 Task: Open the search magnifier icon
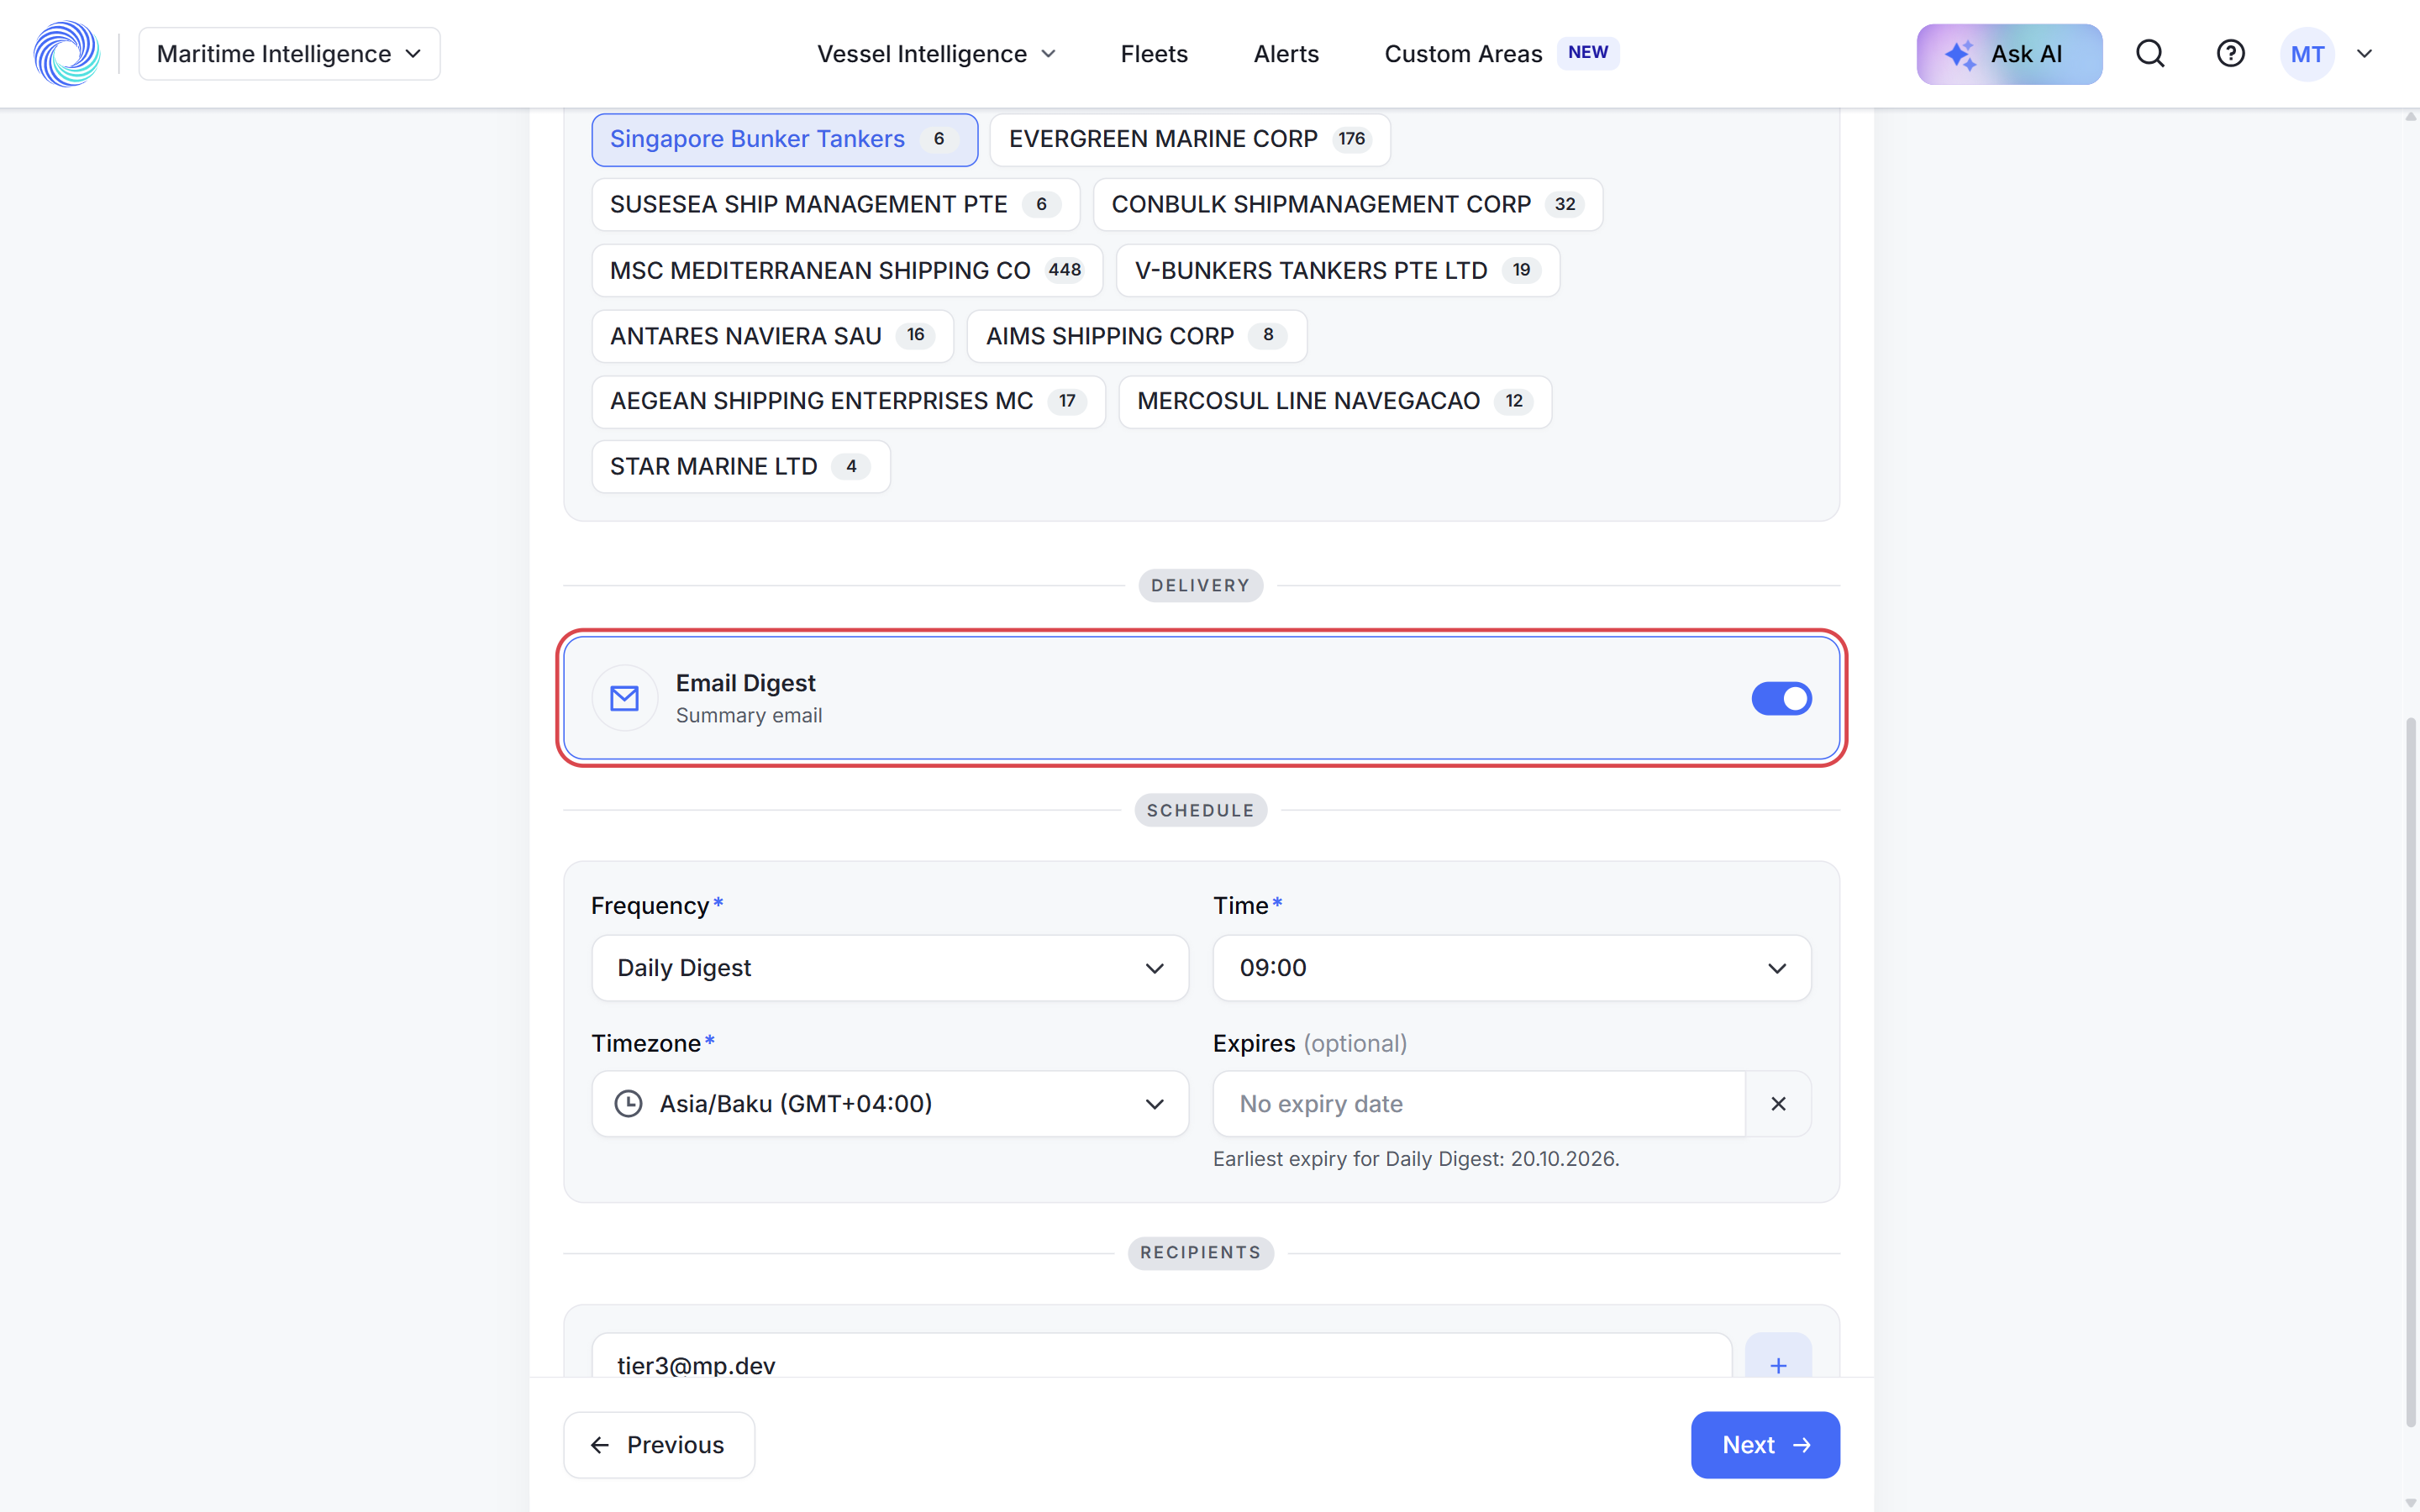click(2150, 54)
